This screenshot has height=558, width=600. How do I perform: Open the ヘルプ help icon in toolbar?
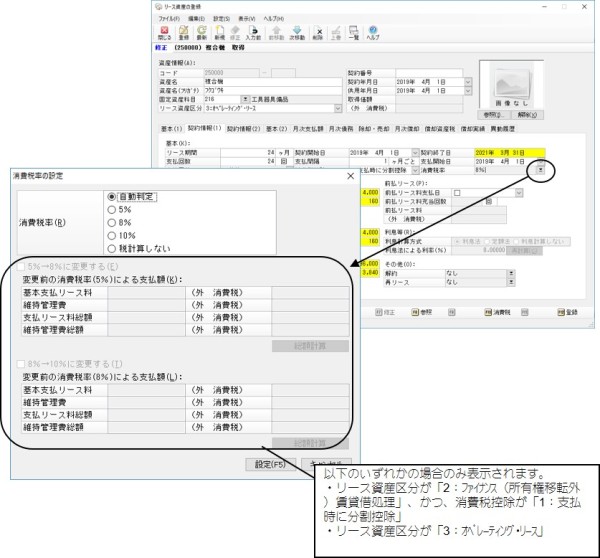[x=373, y=31]
